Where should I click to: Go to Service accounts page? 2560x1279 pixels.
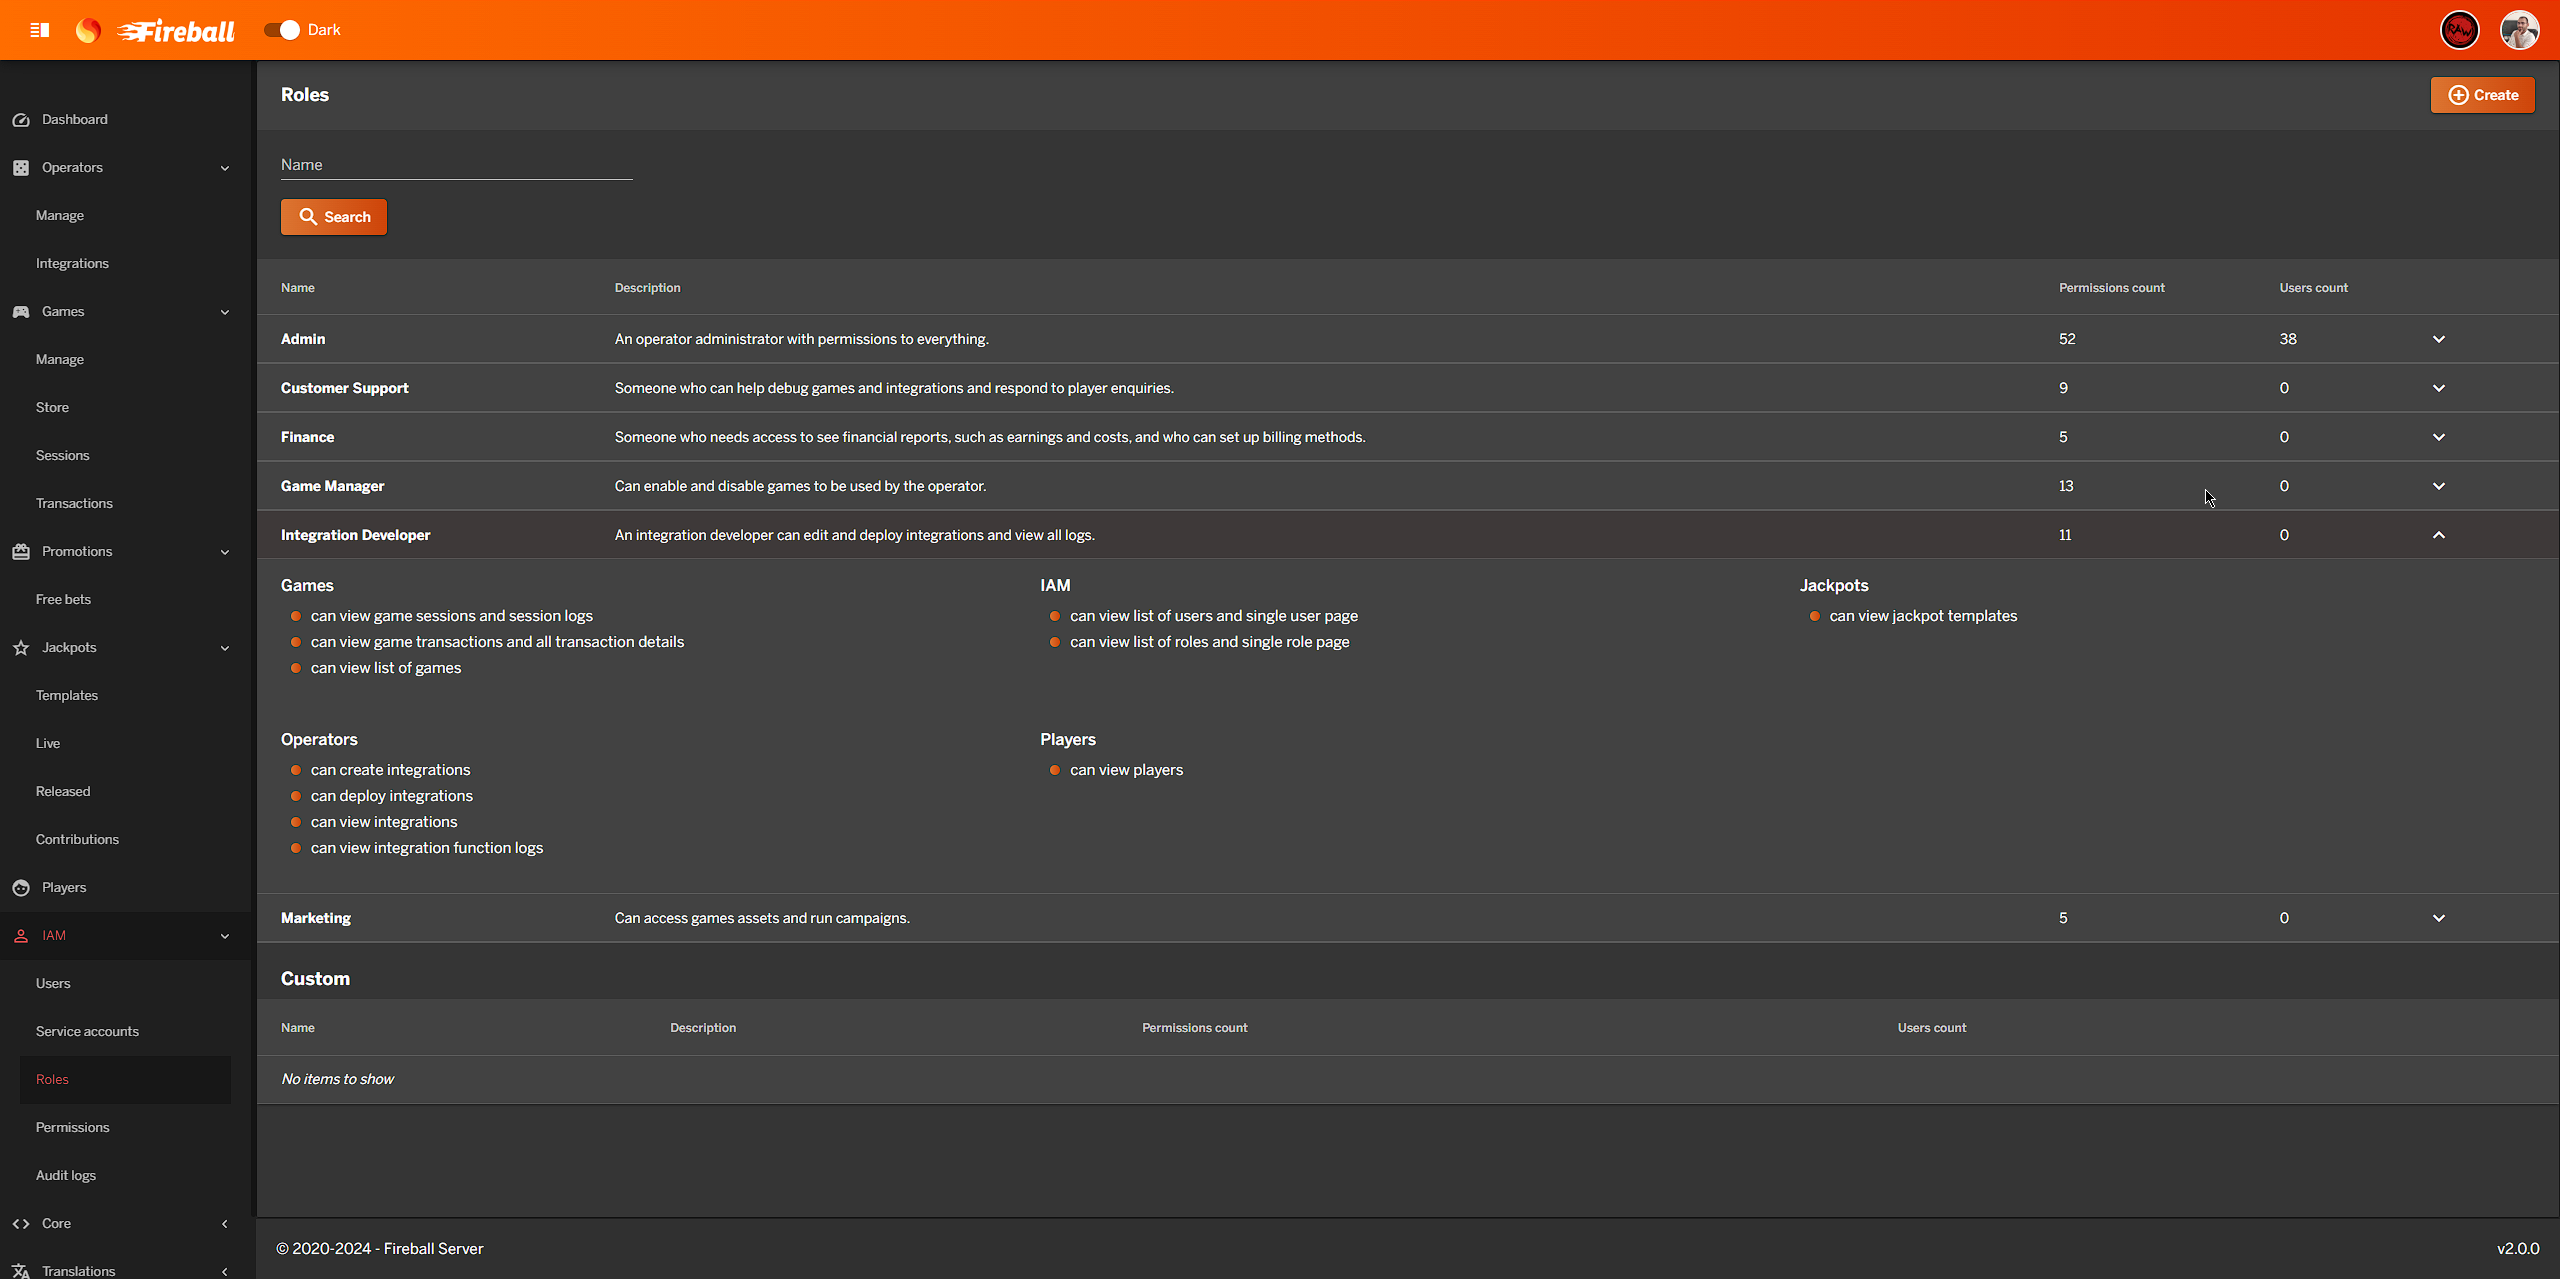pos(87,1031)
